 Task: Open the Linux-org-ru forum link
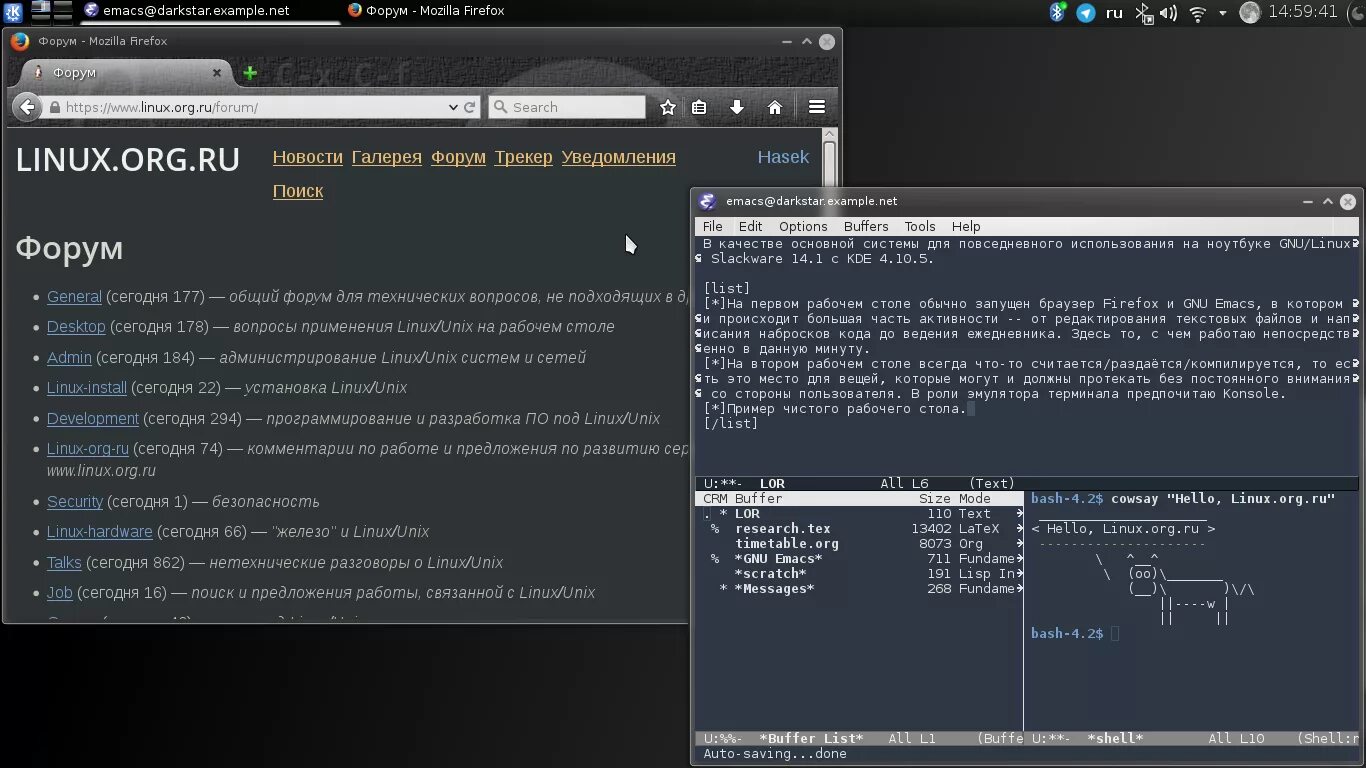[88, 449]
